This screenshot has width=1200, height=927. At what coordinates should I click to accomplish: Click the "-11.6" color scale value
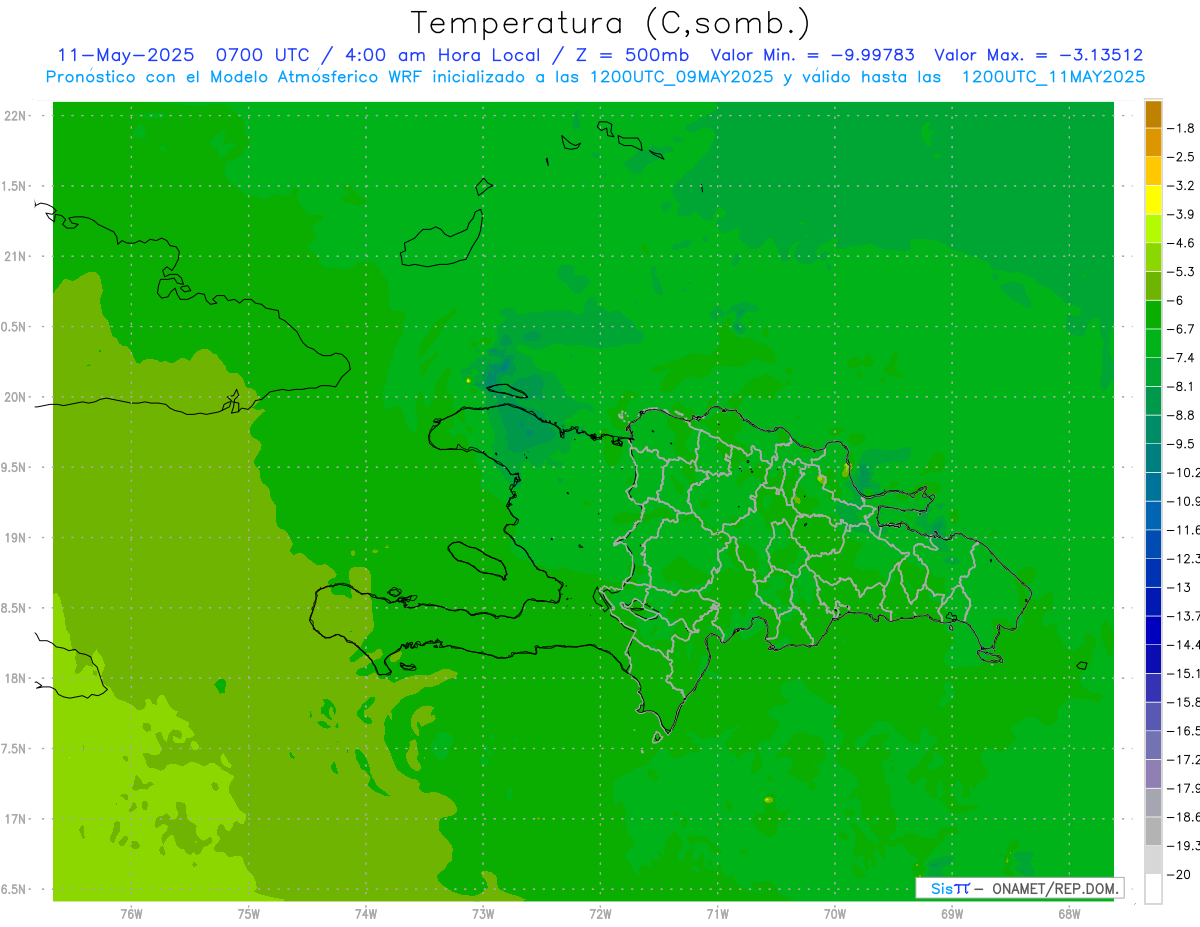pos(1183,529)
